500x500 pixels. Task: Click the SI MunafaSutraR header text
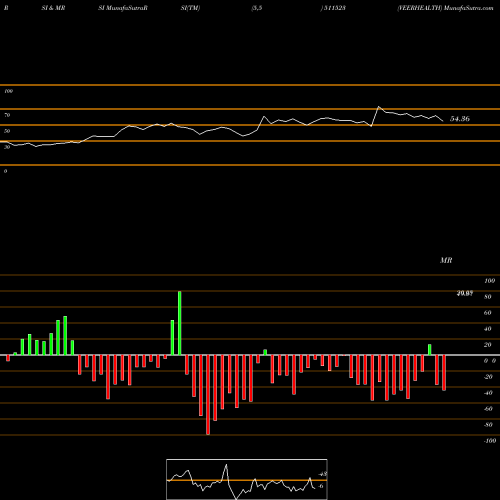pyautogui.click(x=123, y=8)
